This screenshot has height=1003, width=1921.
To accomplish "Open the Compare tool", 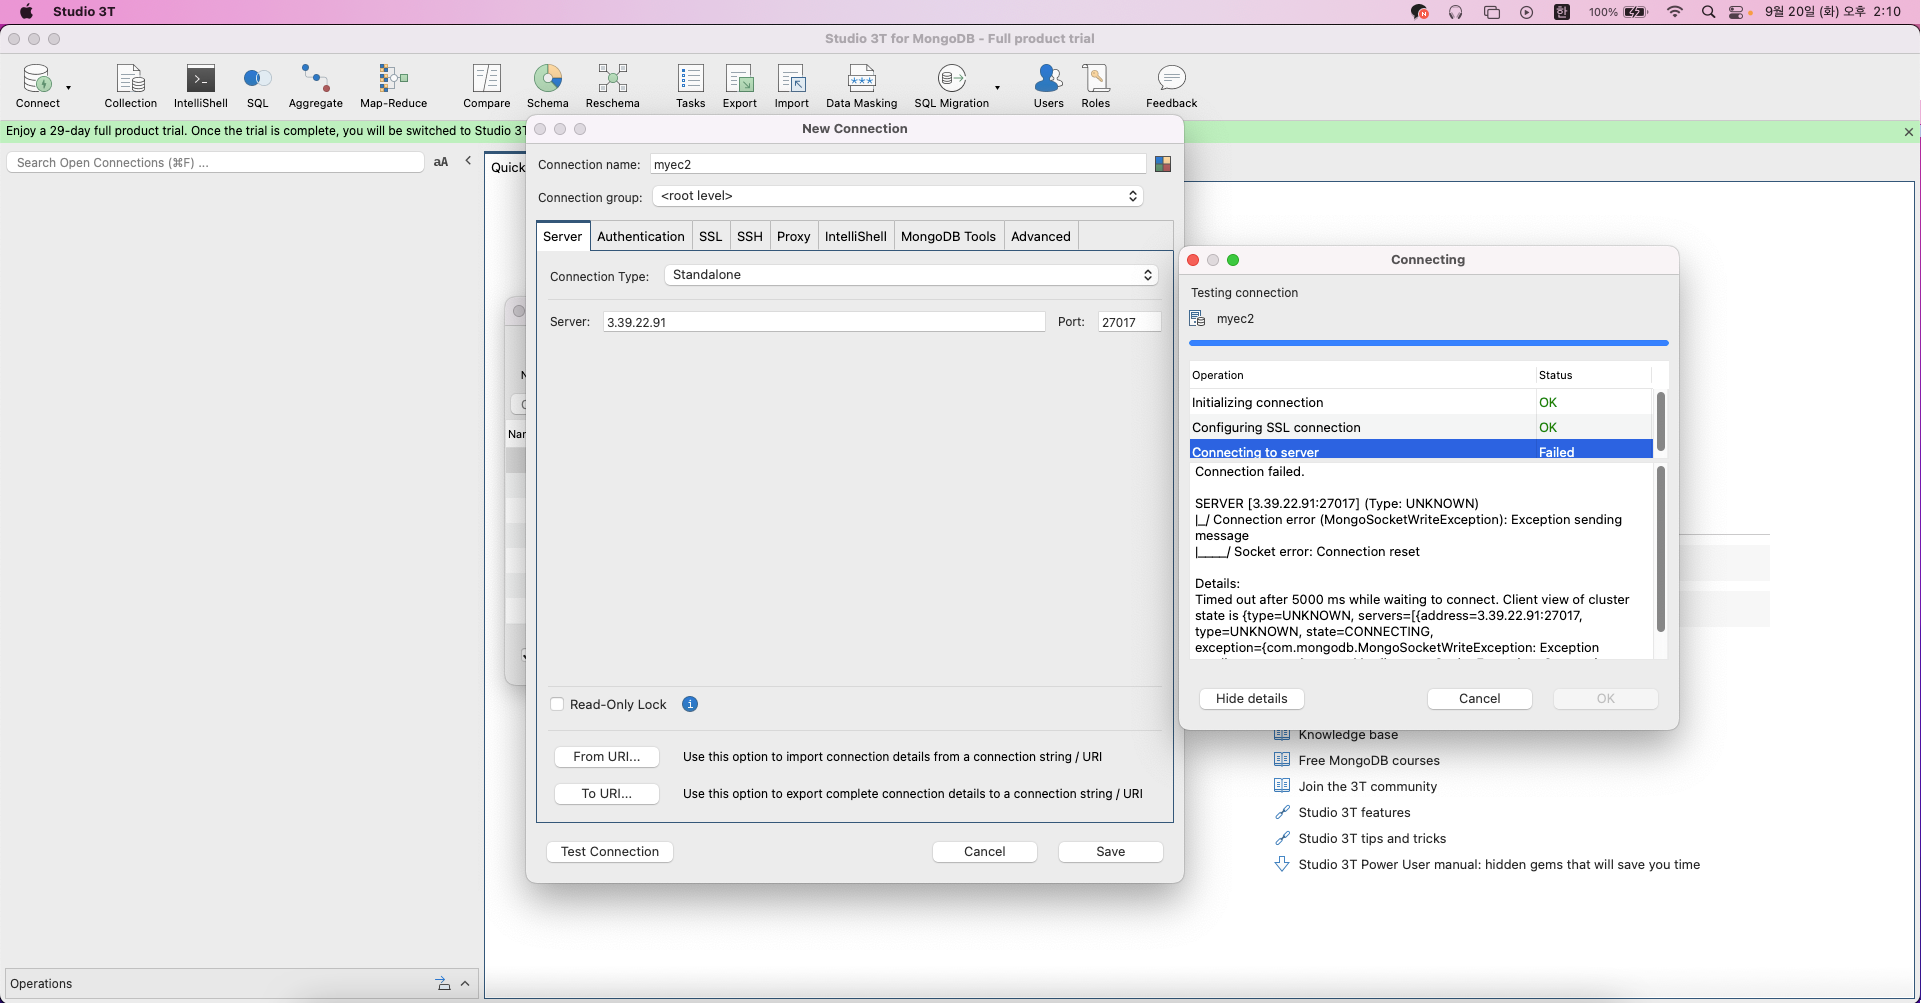I will click(x=486, y=85).
